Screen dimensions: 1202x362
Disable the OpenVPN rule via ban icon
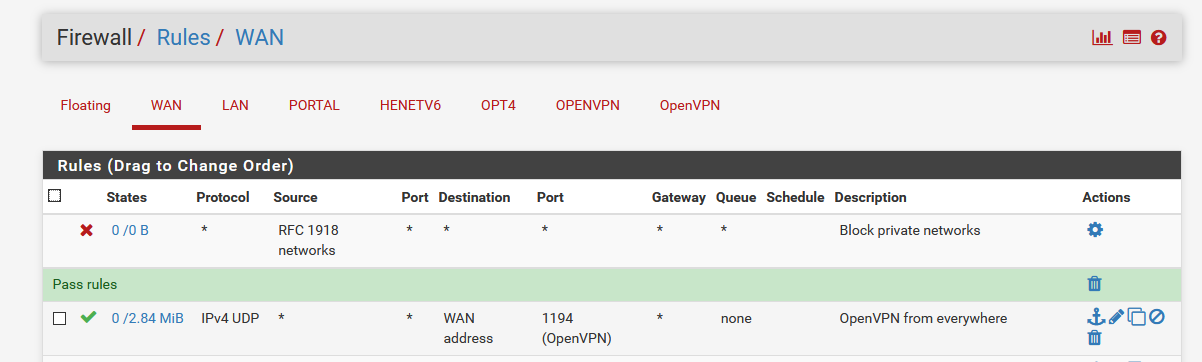click(x=1157, y=317)
